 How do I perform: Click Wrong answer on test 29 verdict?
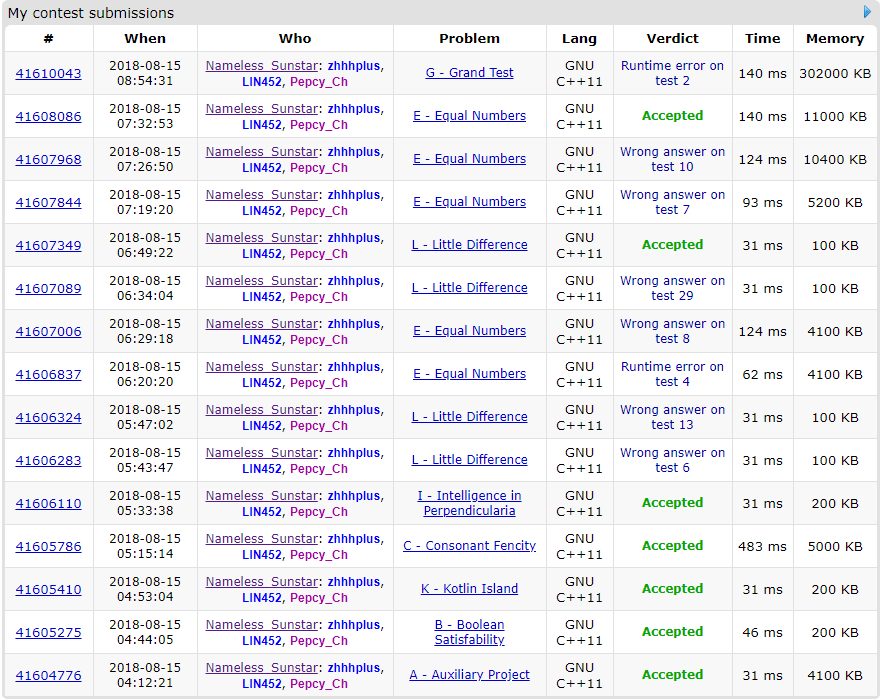pos(672,288)
